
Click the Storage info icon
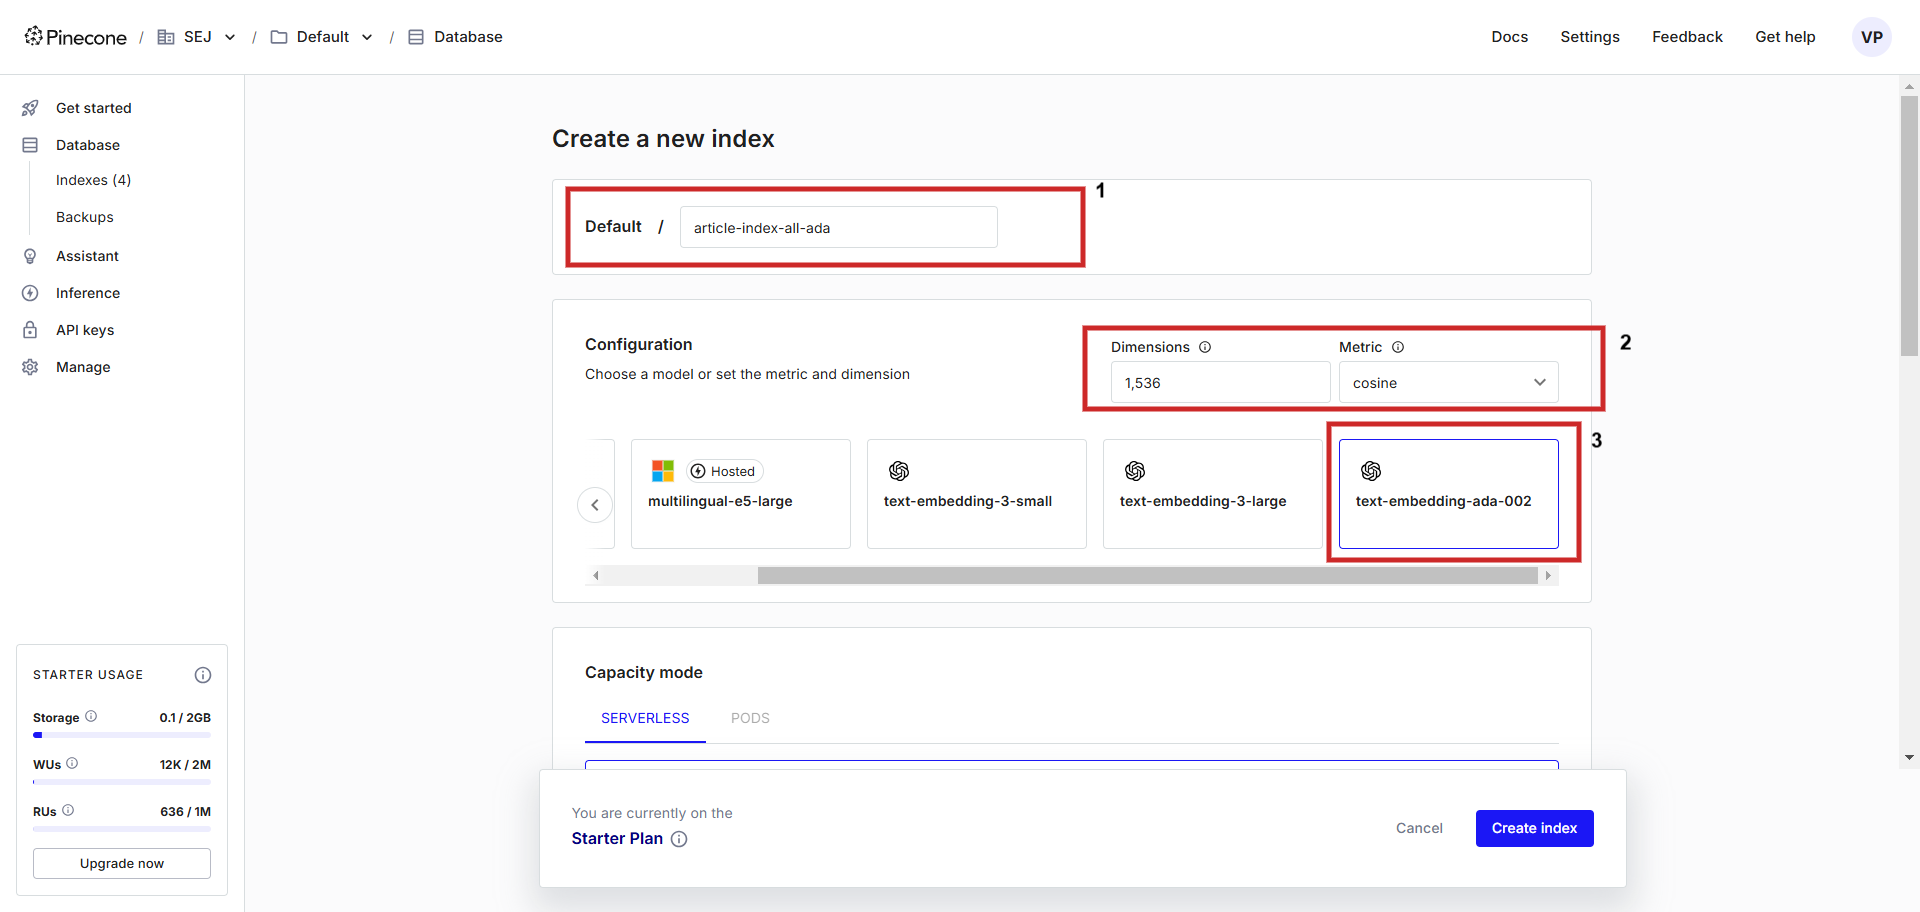click(91, 716)
